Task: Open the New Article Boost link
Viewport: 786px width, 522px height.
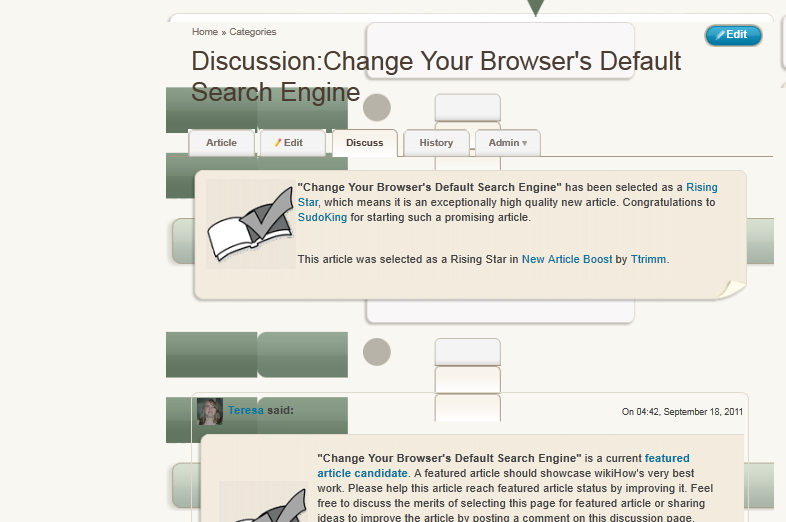Action: [567, 259]
